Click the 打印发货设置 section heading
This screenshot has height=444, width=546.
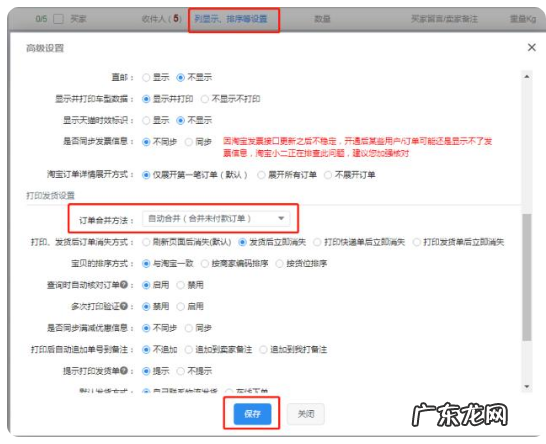(x=50, y=195)
